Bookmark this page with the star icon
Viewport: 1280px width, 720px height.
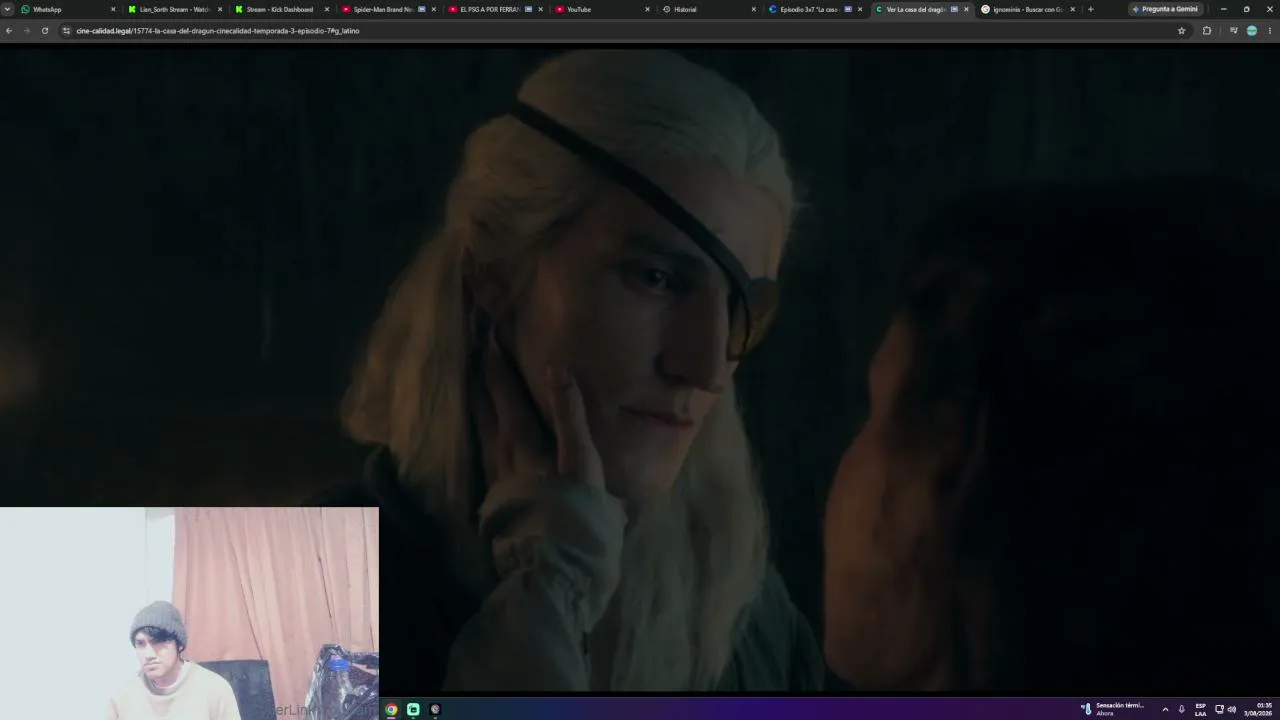[1181, 31]
